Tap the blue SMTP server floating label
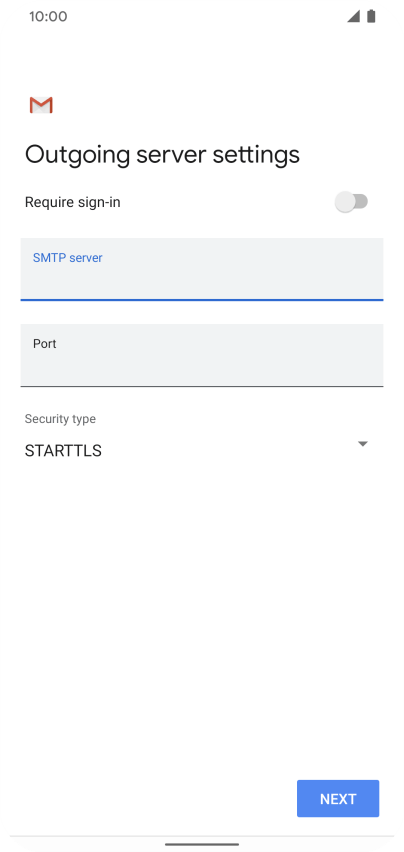This screenshot has height=852, width=404. point(68,258)
